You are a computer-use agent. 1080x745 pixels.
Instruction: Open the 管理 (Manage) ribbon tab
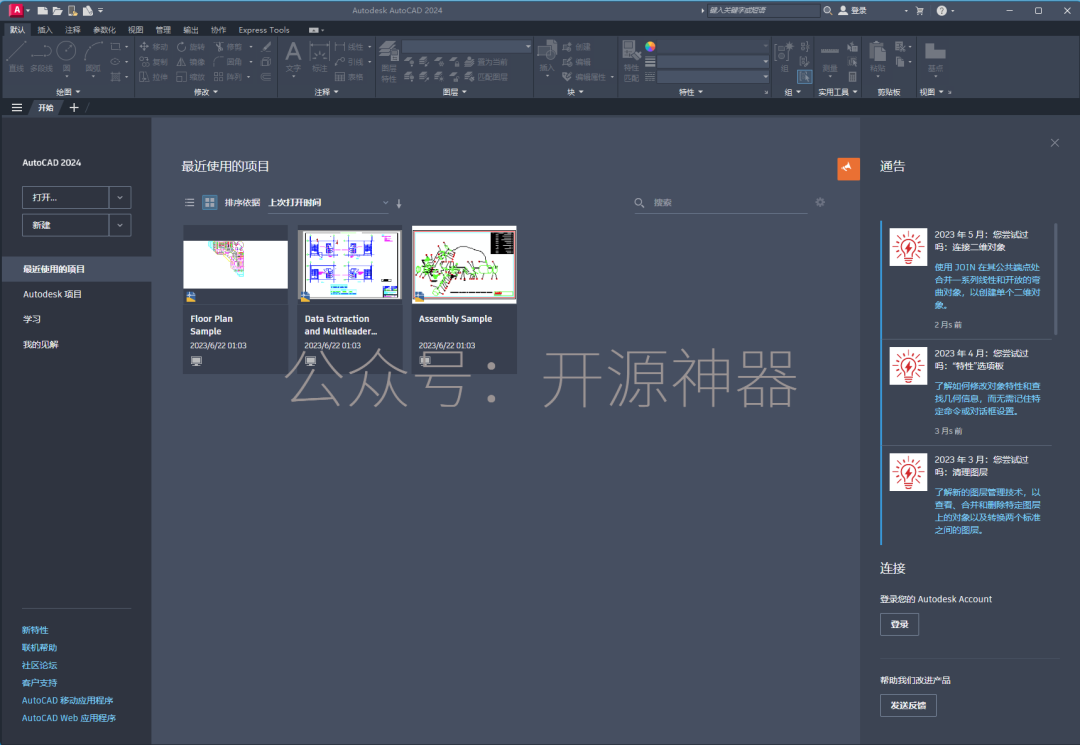tap(163, 30)
